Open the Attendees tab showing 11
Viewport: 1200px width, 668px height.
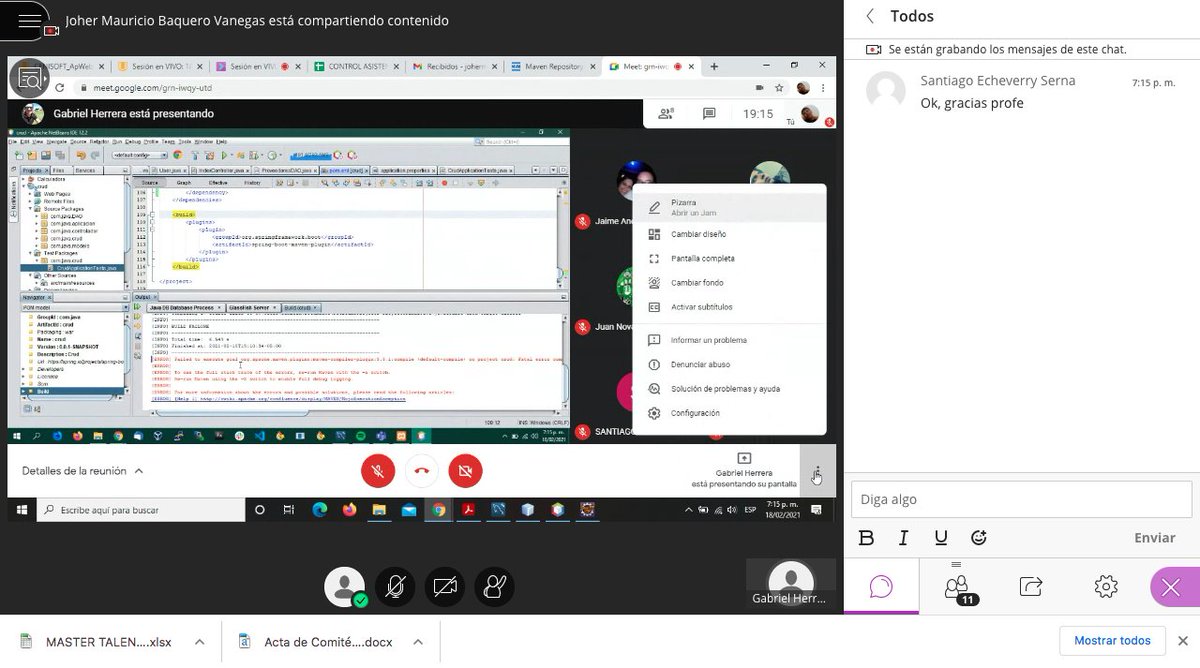tap(957, 586)
